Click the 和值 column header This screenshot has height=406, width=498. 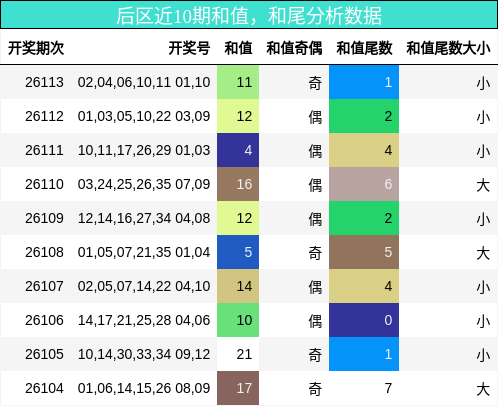[x=238, y=48]
